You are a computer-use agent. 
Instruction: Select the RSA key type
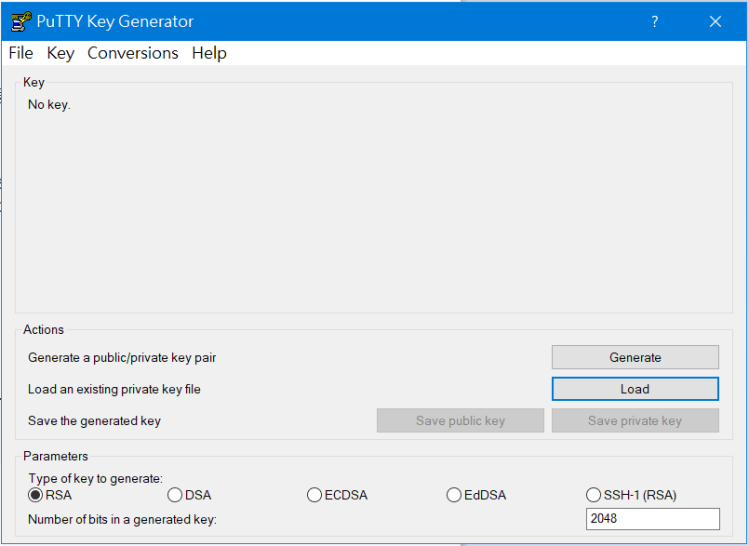point(50,495)
